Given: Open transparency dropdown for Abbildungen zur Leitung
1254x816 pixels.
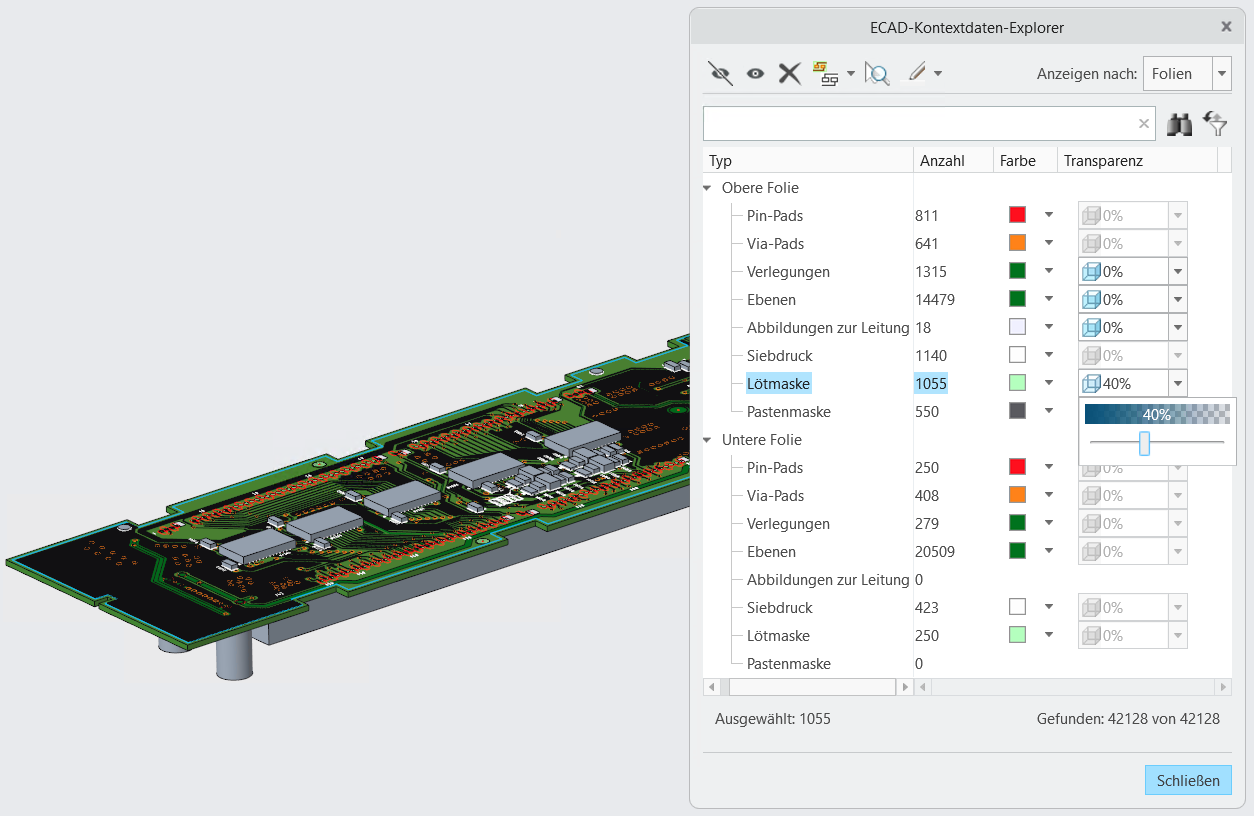Looking at the screenshot, I should (1177, 328).
